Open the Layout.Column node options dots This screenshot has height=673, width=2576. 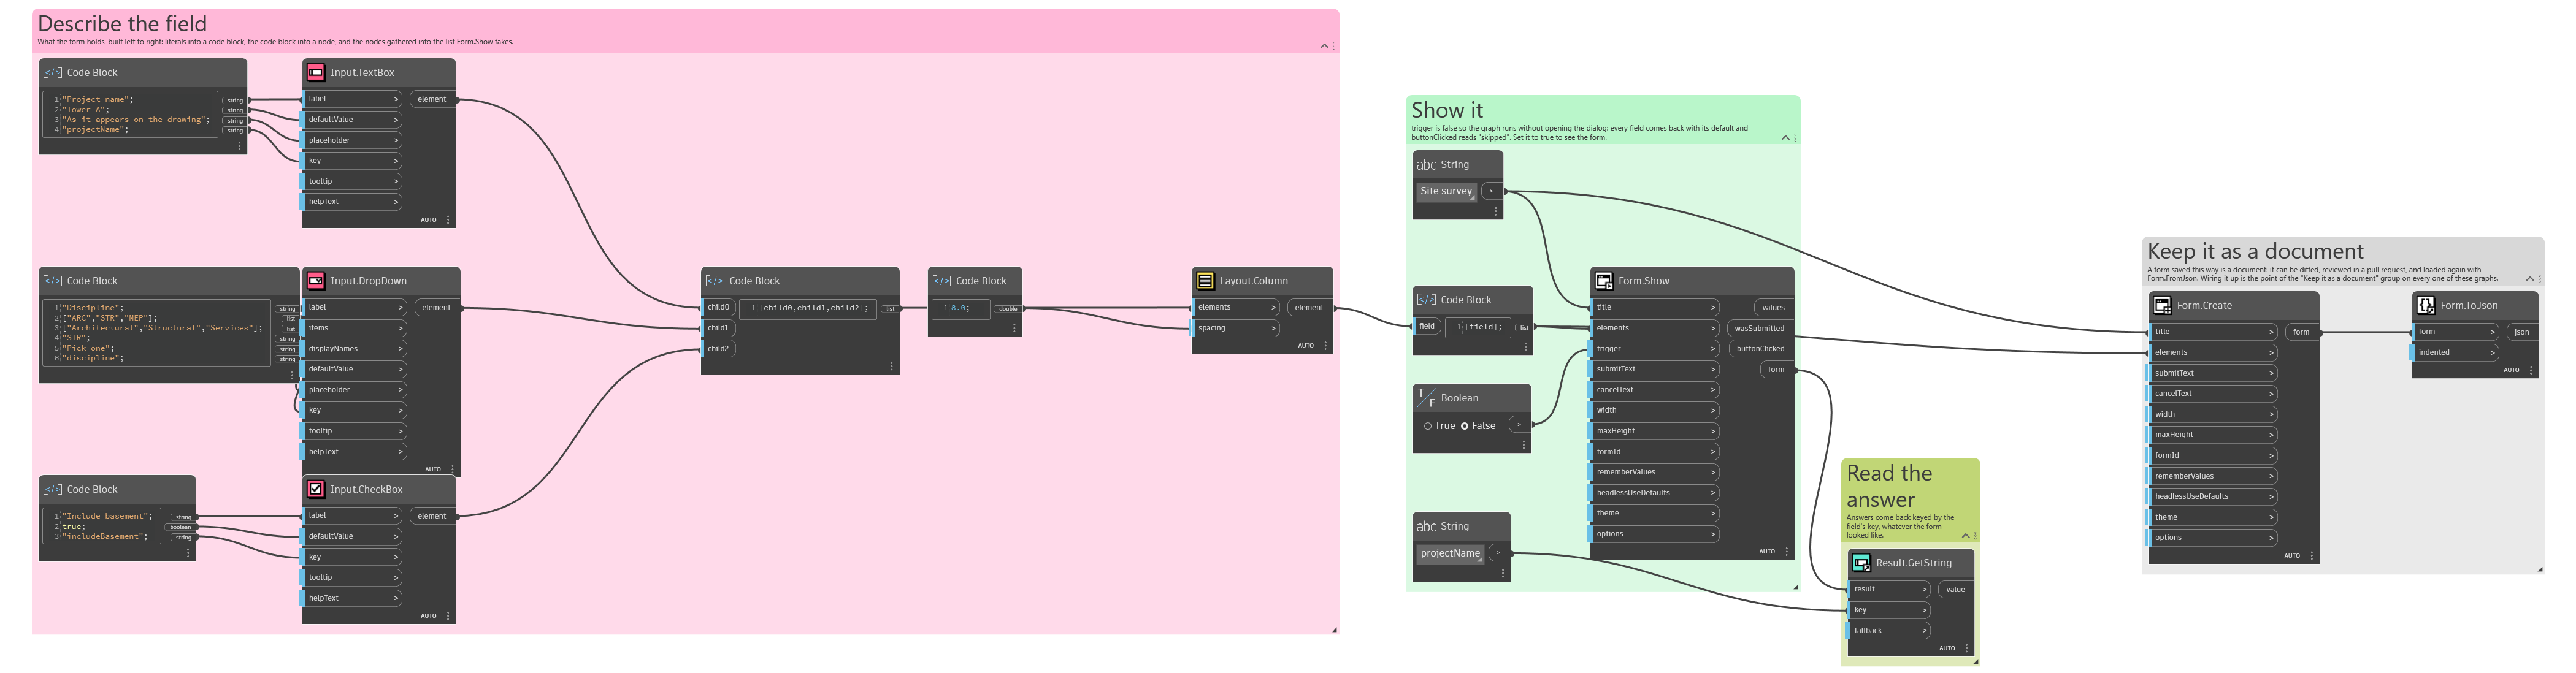[1326, 346]
